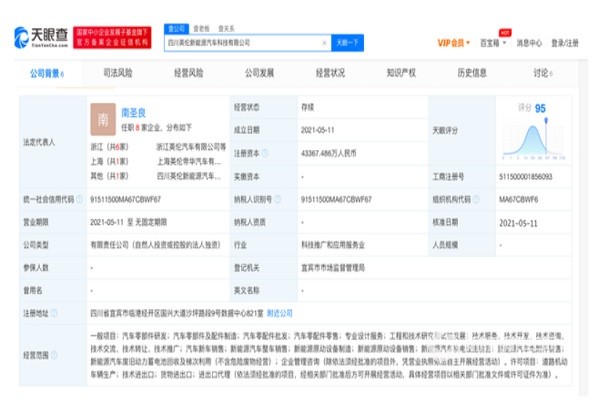Click the 上海（共1家） region entry
The height and width of the screenshot is (400, 600).
(109, 162)
